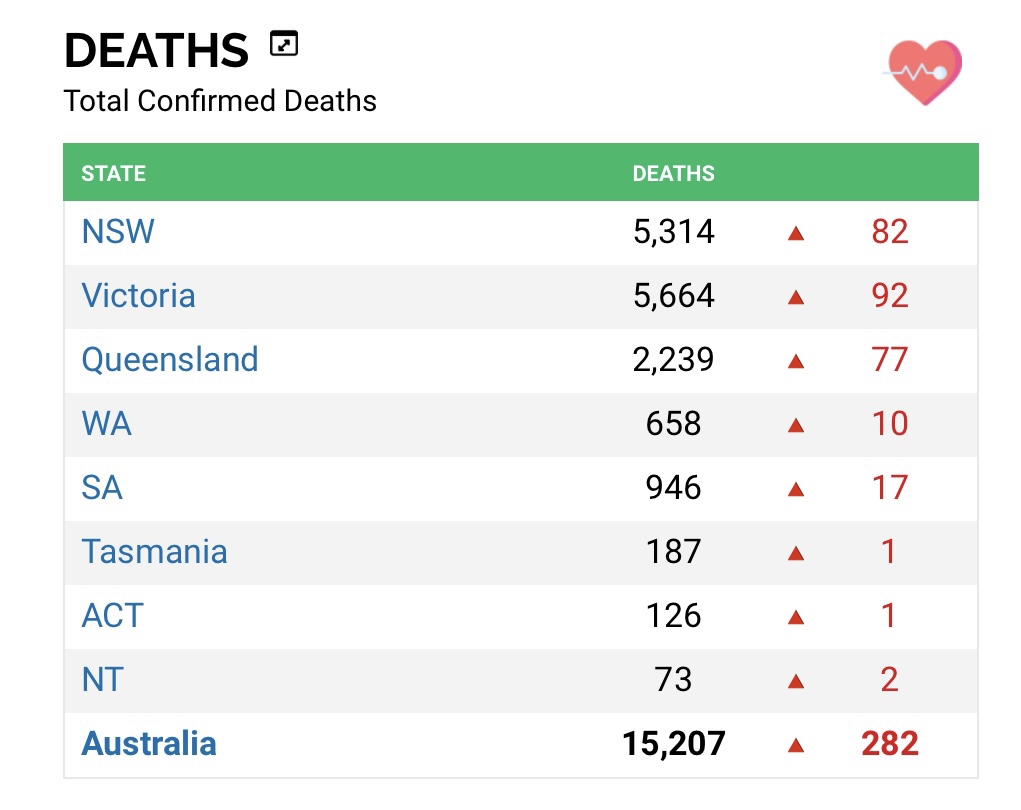Click the red triangle in NSW row
This screenshot has width=1021, height=810.
pos(796,233)
